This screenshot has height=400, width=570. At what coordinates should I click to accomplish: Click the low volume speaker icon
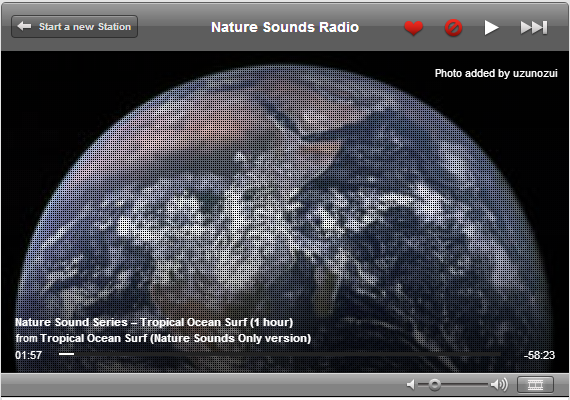click(411, 384)
